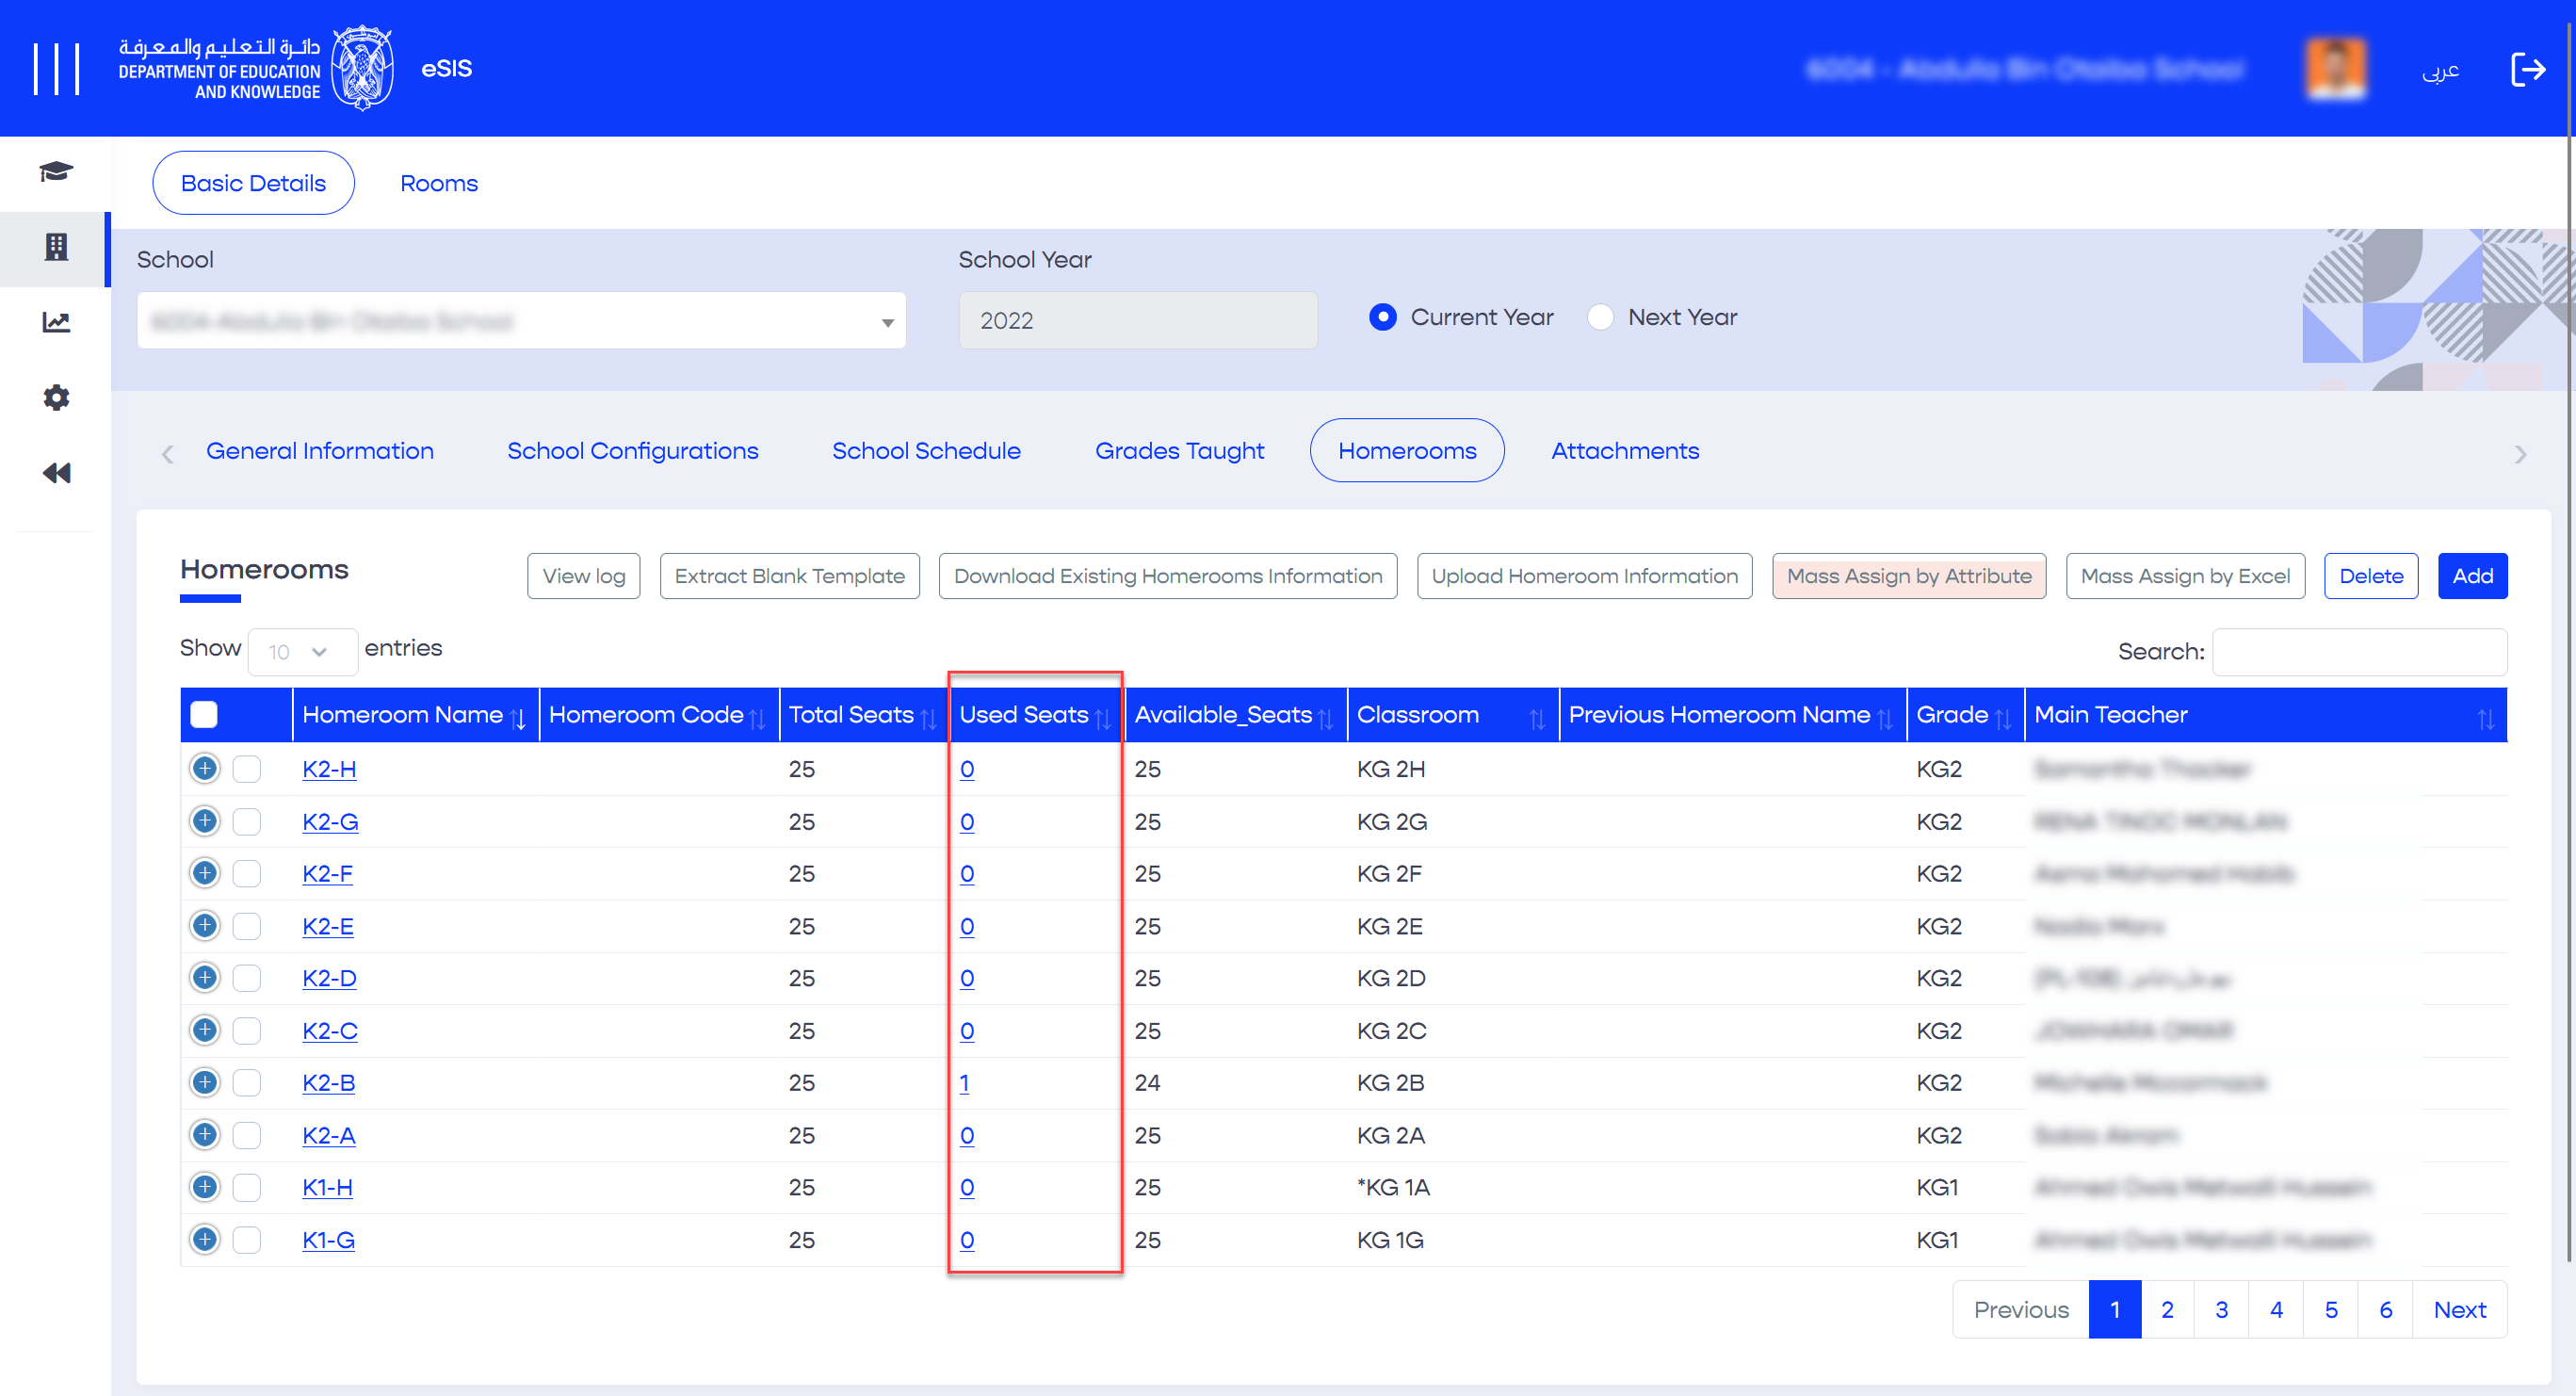This screenshot has width=2576, height=1396.
Task: Open the School dropdown
Action: pos(521,320)
